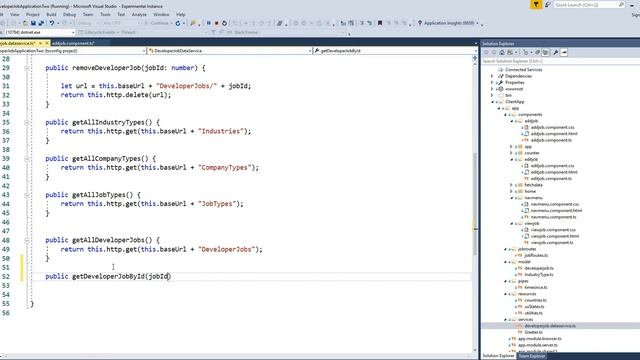Collapse getAllJobTypes code block
This screenshot has height=360, width=640.
tap(27, 195)
